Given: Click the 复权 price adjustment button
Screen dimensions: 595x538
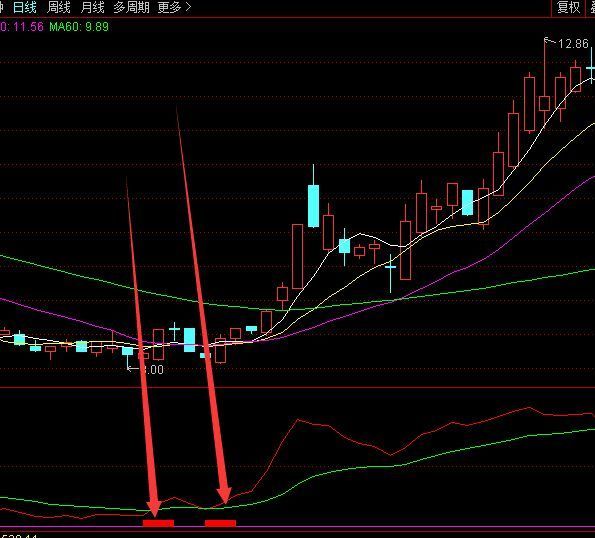Looking at the screenshot, I should (568, 7).
